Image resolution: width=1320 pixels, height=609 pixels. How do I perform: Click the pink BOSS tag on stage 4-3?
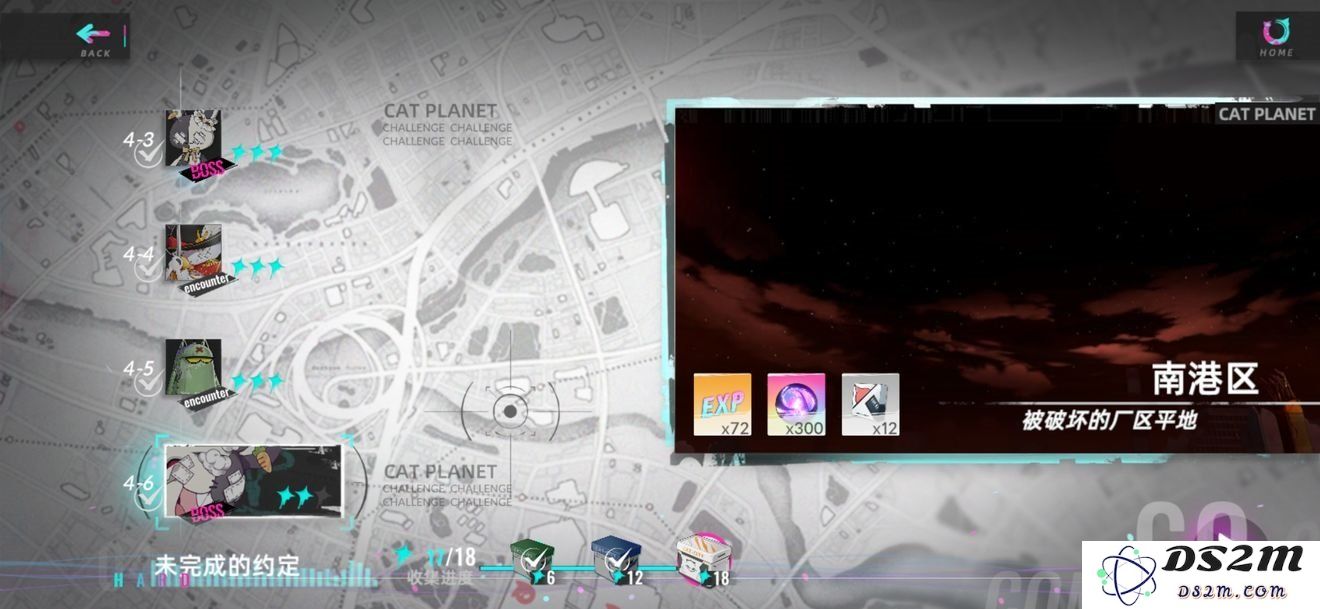point(207,170)
